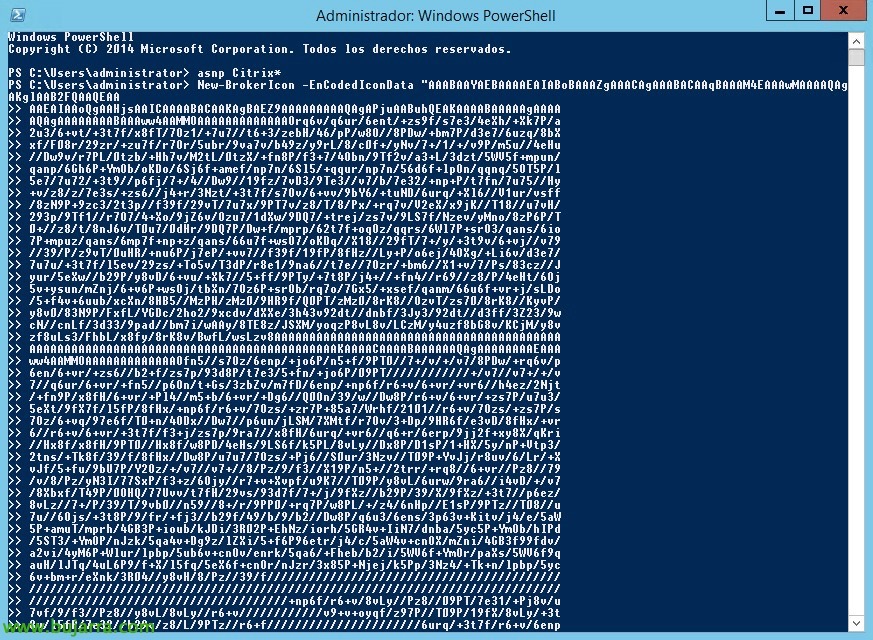Open the www.bujarra.com watermark link
The image size is (873, 640).
click(78, 627)
